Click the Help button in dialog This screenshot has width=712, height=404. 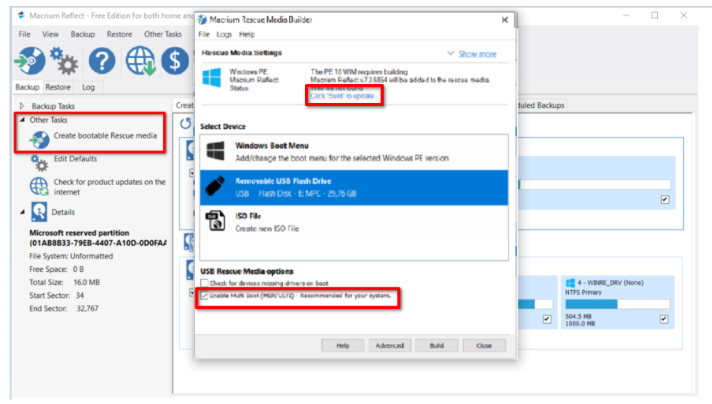tap(342, 345)
